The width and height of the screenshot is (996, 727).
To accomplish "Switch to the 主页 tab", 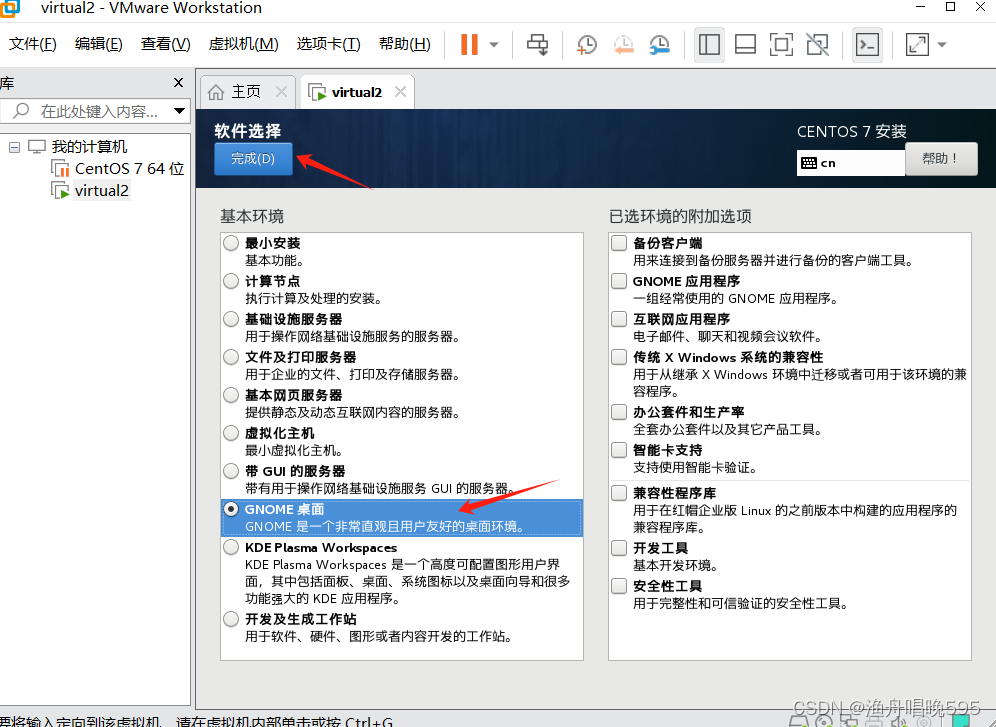I will coord(246,92).
